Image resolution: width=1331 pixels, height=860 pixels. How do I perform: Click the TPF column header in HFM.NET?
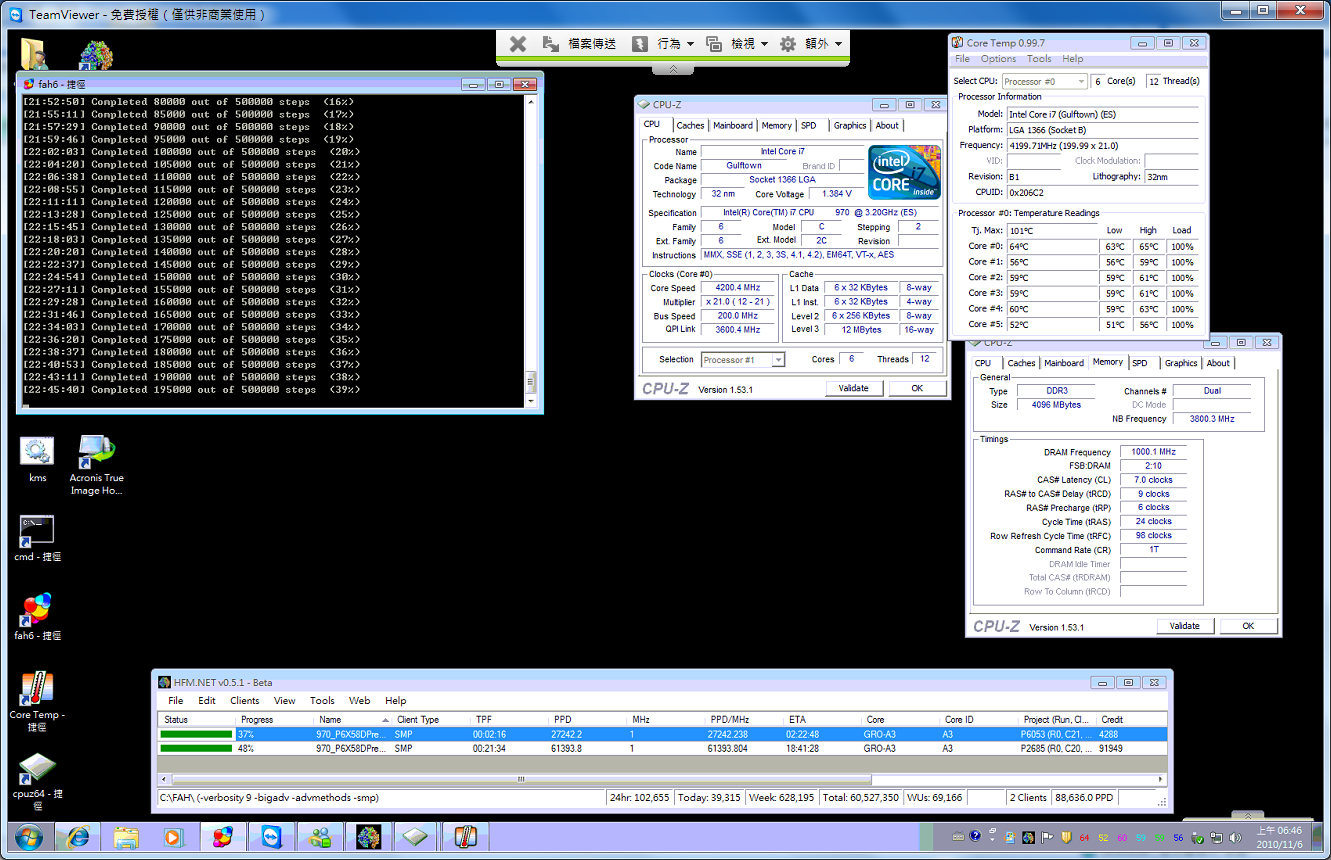click(509, 720)
